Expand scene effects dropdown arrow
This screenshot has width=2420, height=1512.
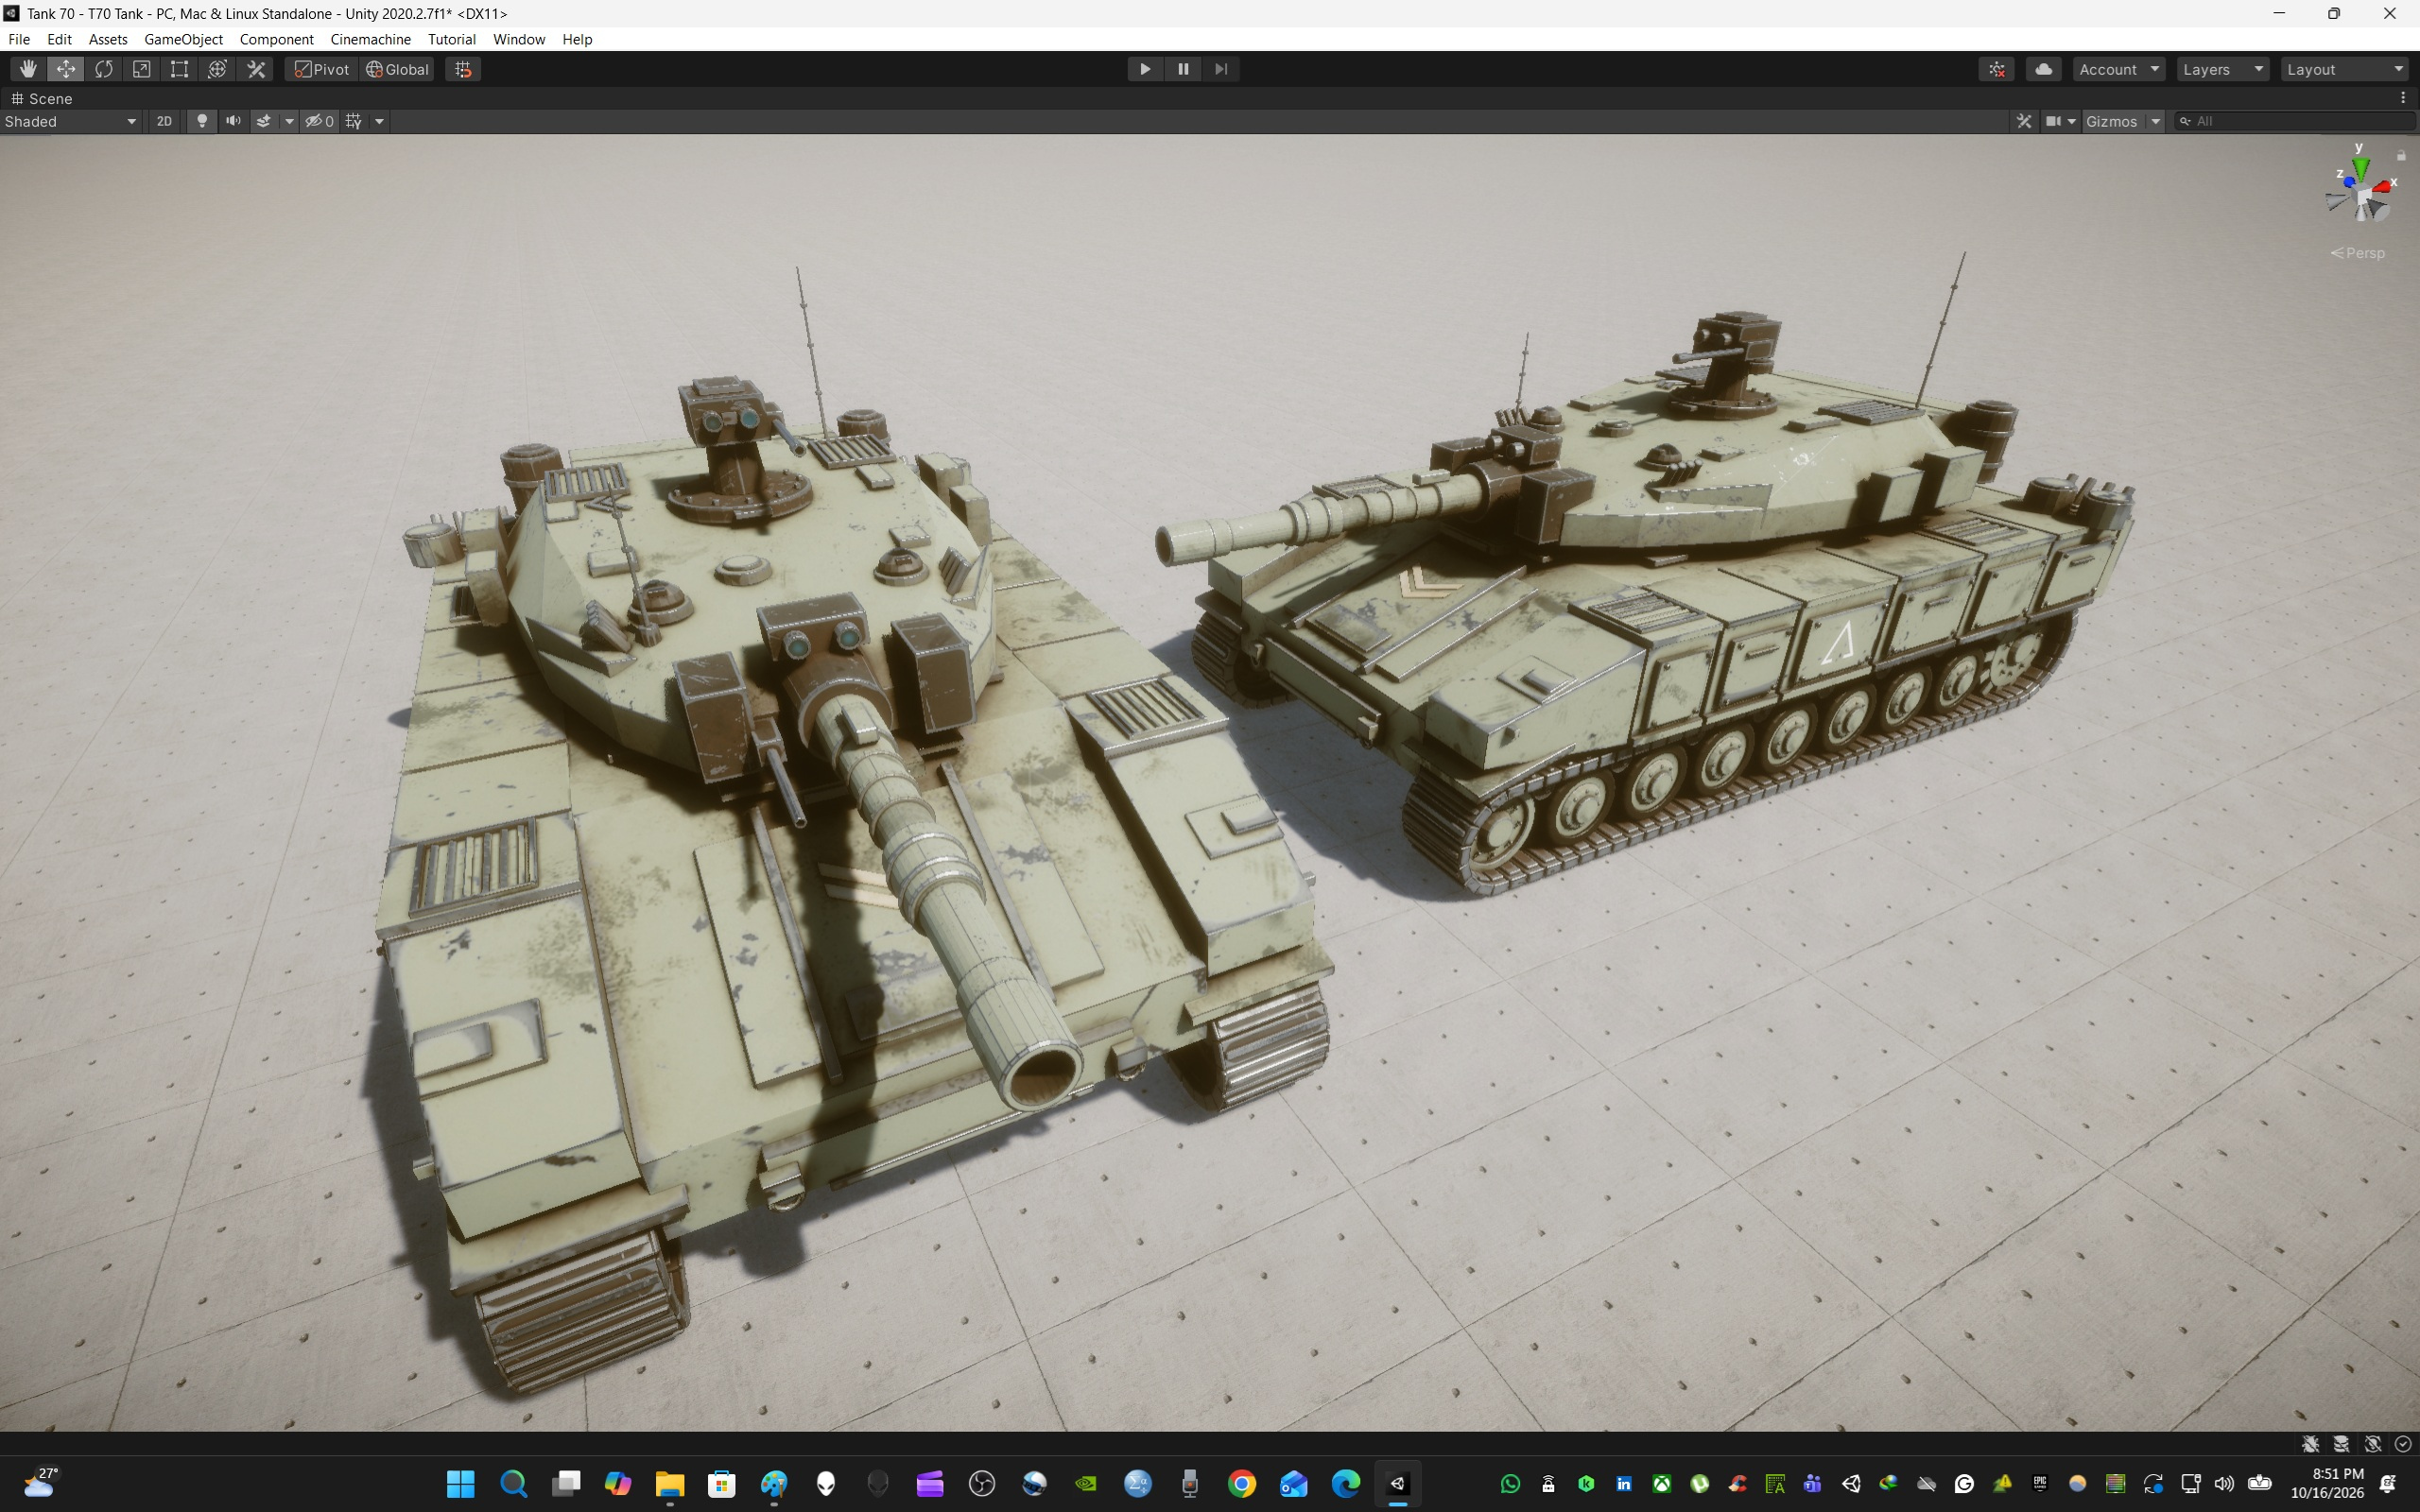289,121
